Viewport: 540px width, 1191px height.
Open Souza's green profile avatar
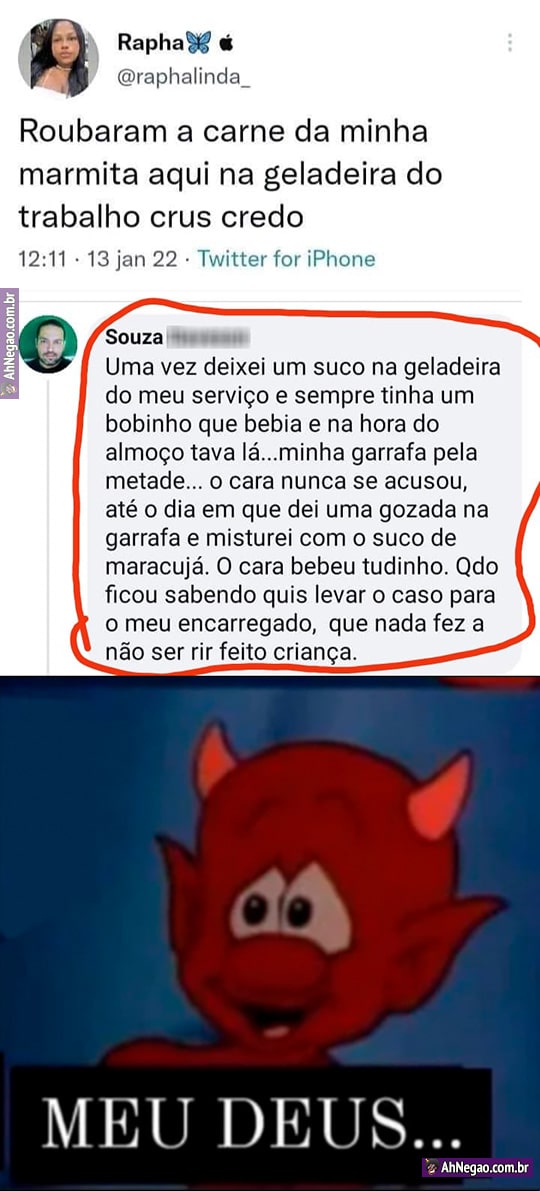[49, 344]
